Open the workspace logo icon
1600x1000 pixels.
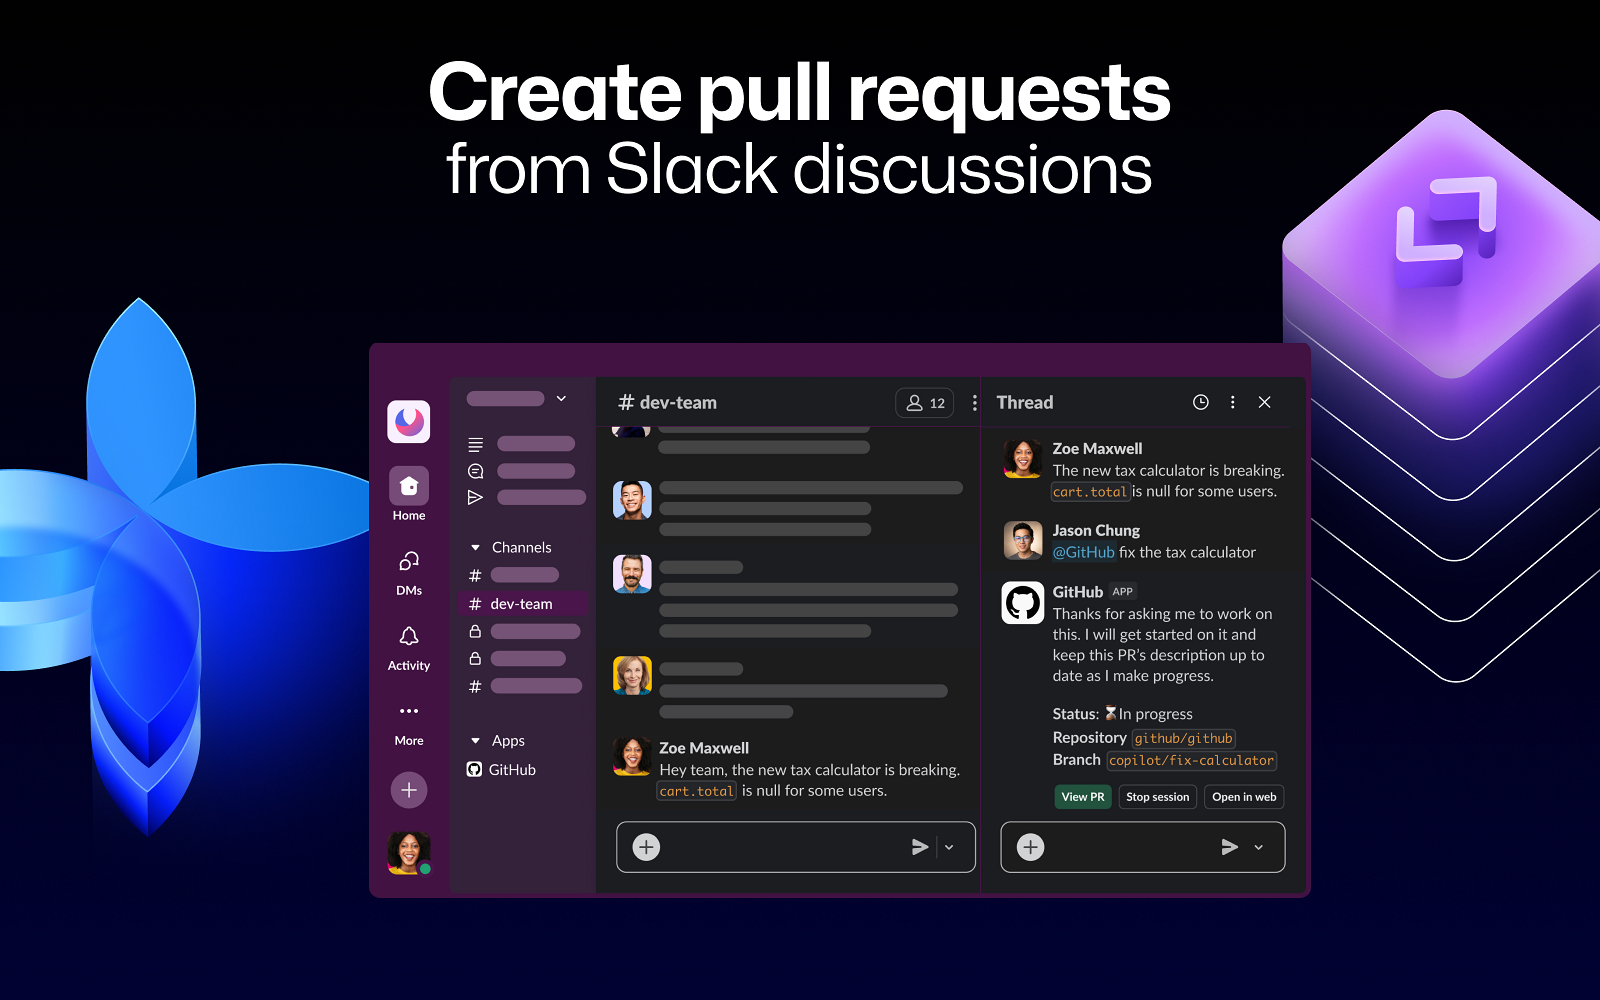tap(409, 422)
